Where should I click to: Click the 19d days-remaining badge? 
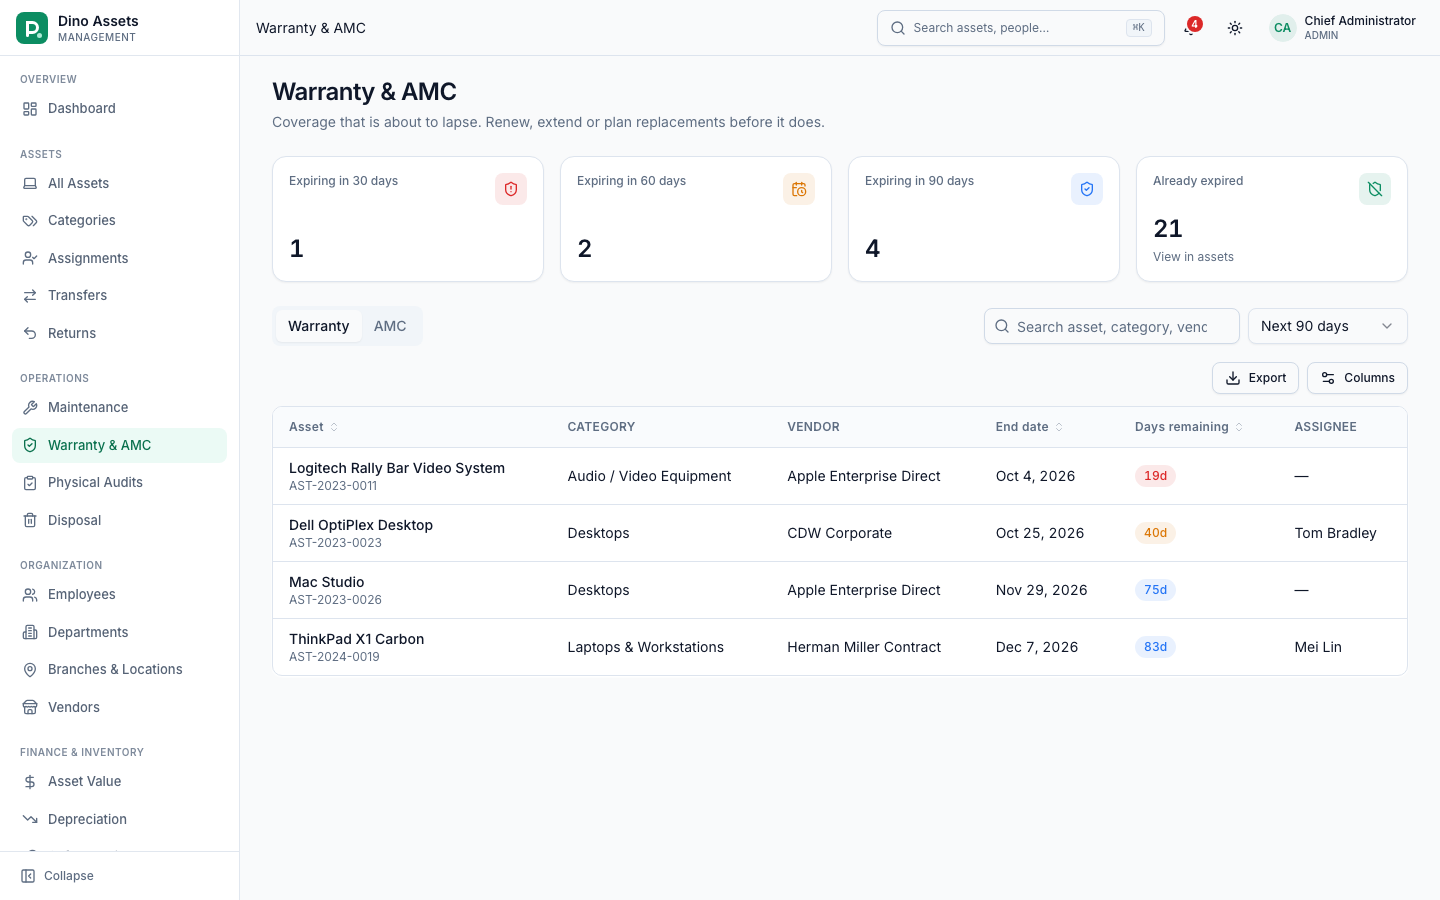pos(1155,476)
